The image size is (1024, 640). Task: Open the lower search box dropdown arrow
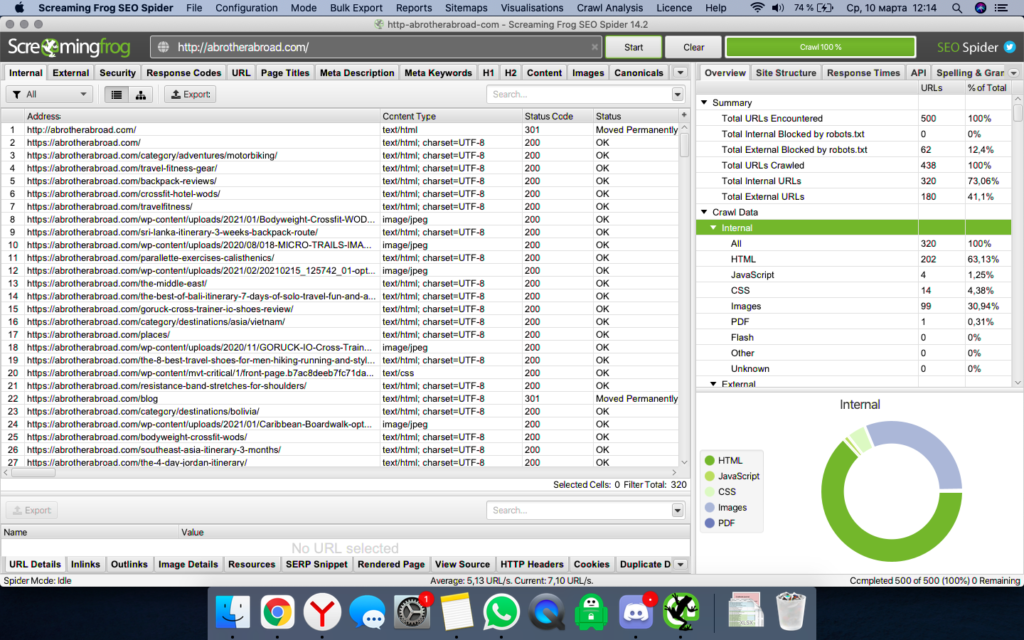point(677,510)
